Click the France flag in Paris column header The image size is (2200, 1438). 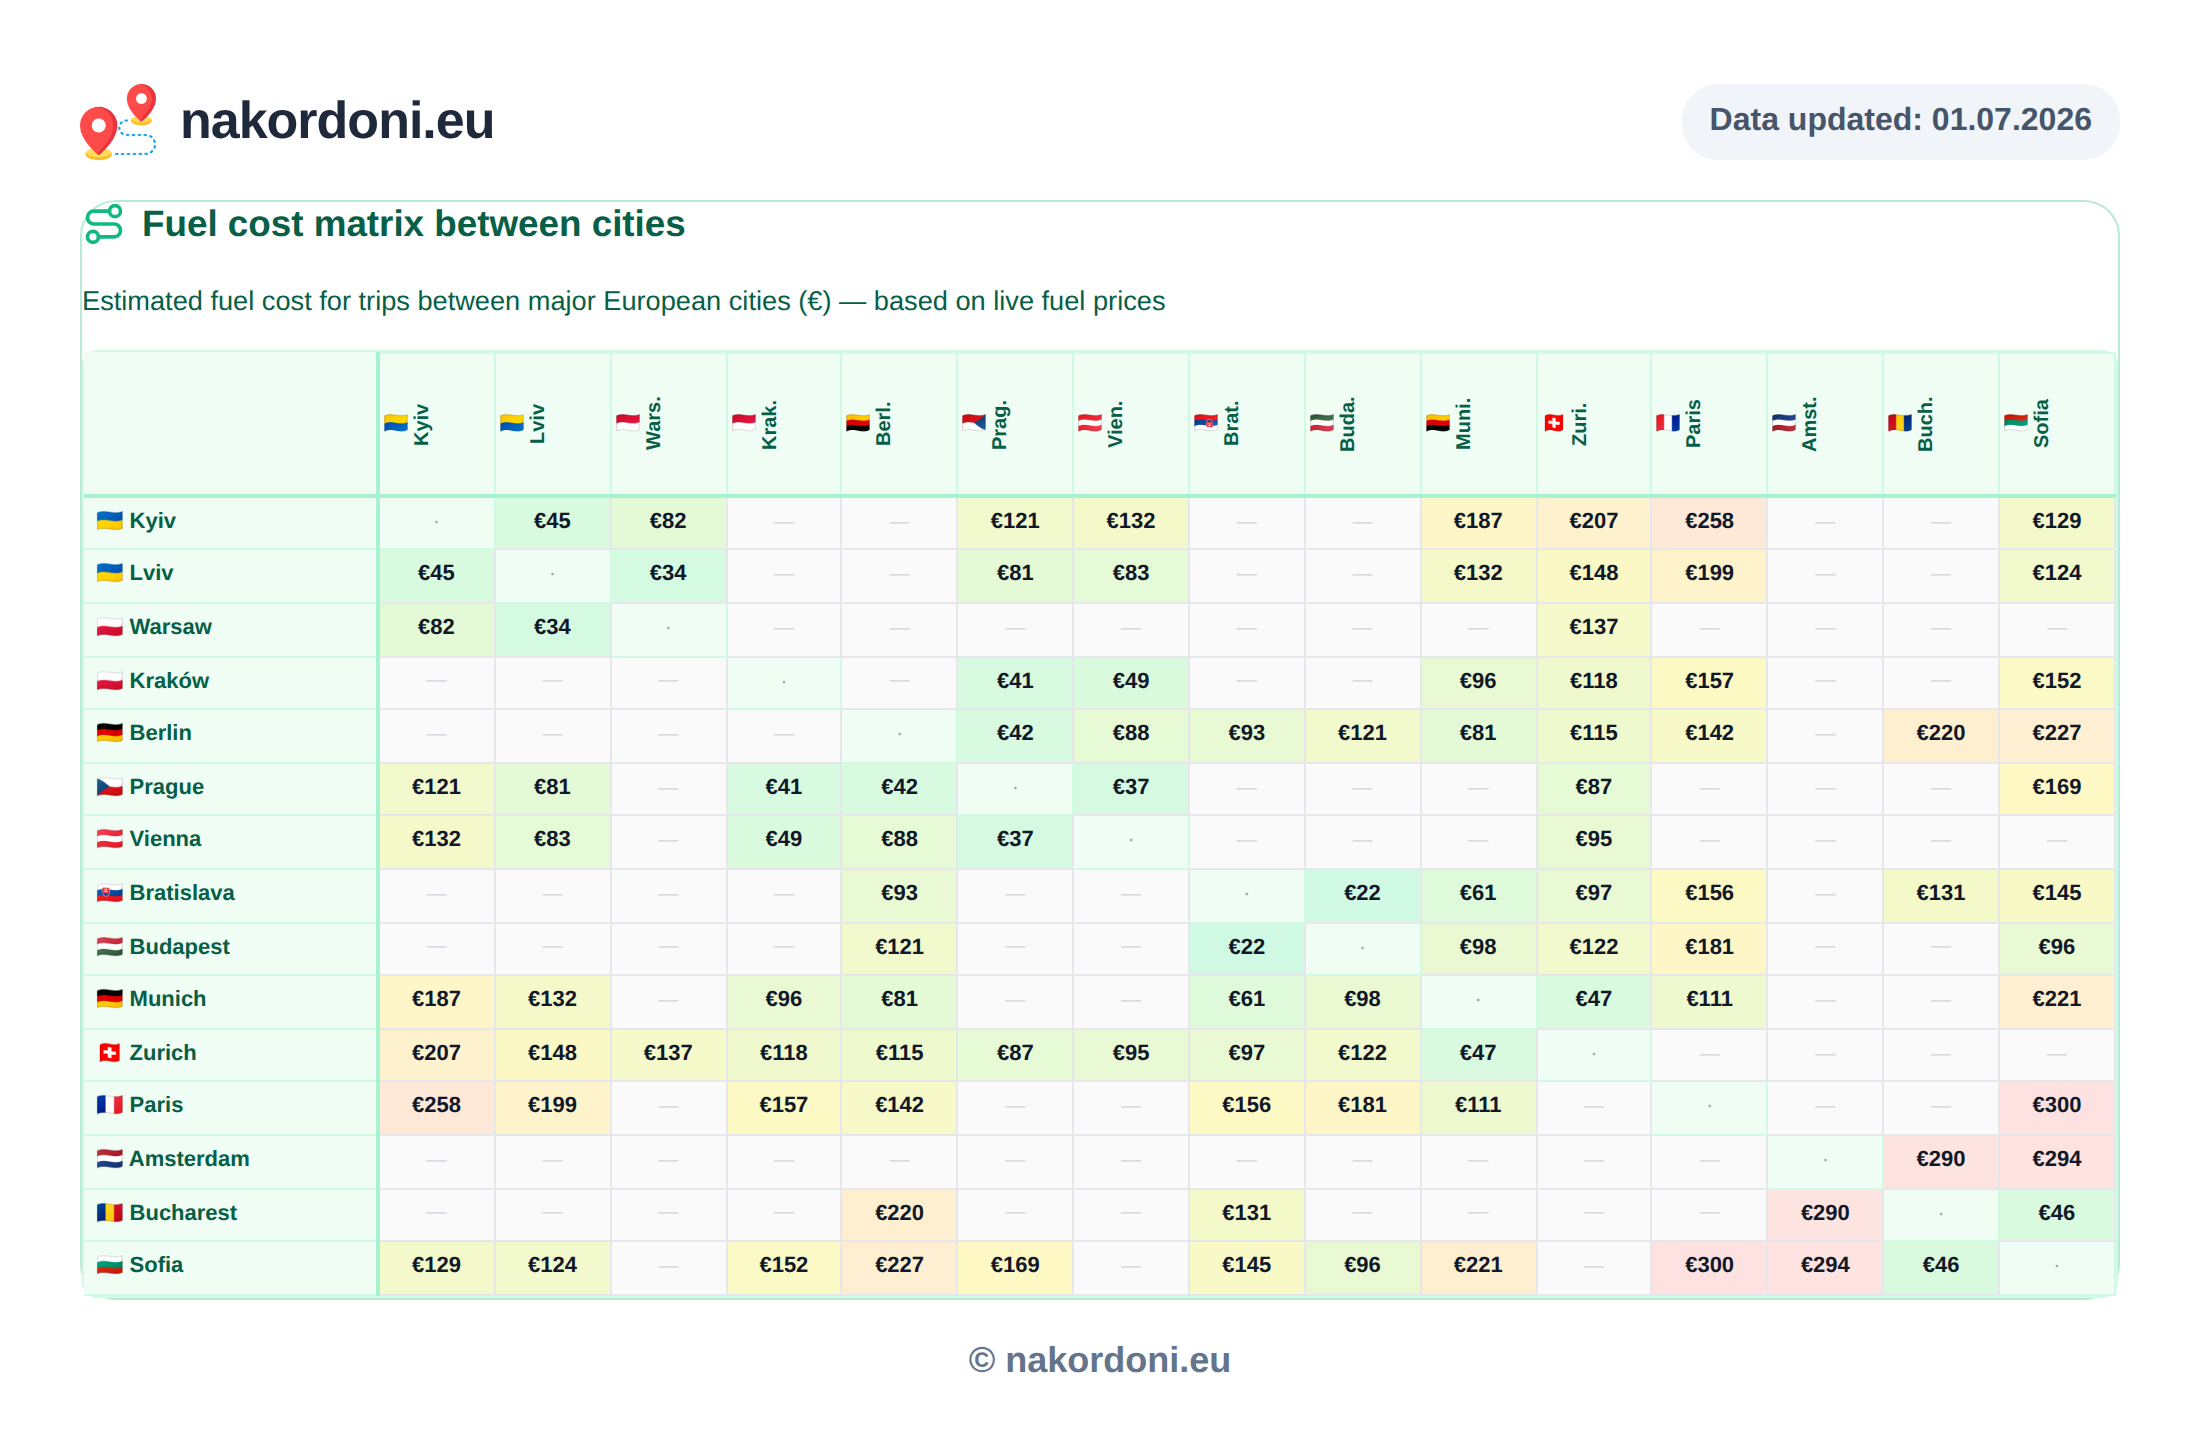1667,423
